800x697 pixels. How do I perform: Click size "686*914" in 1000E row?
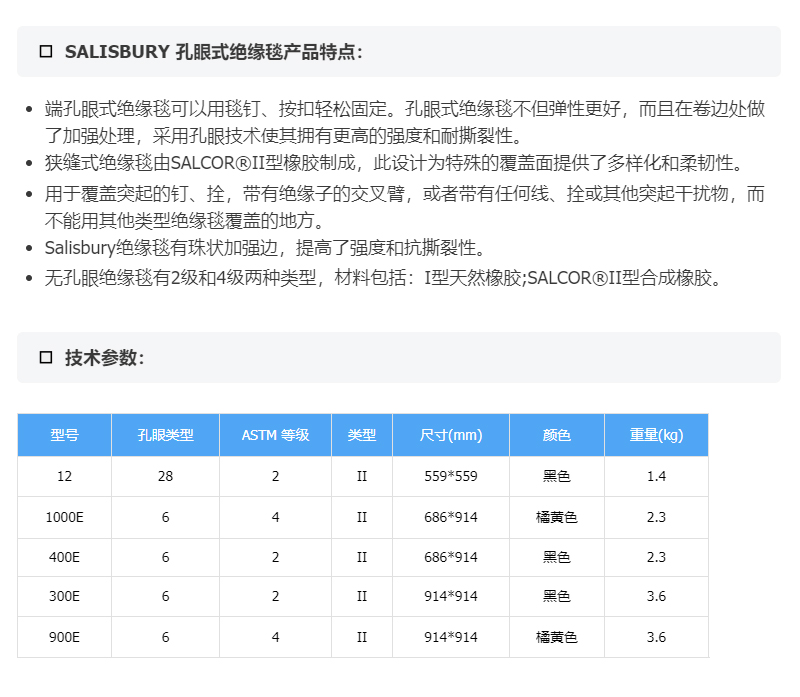tap(451, 517)
